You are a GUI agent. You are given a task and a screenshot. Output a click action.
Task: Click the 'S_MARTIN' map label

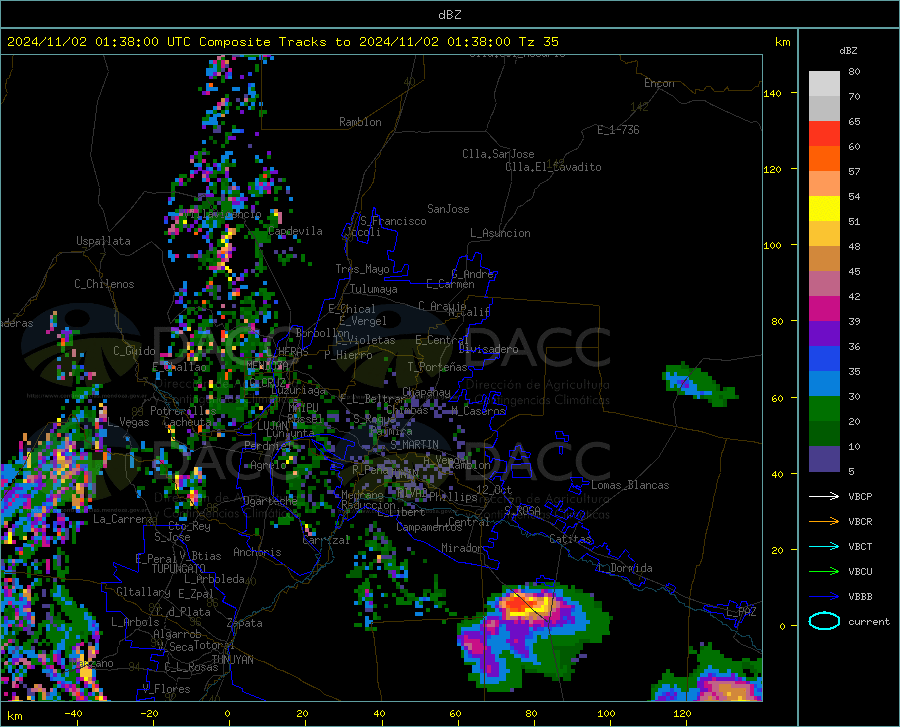414,445
